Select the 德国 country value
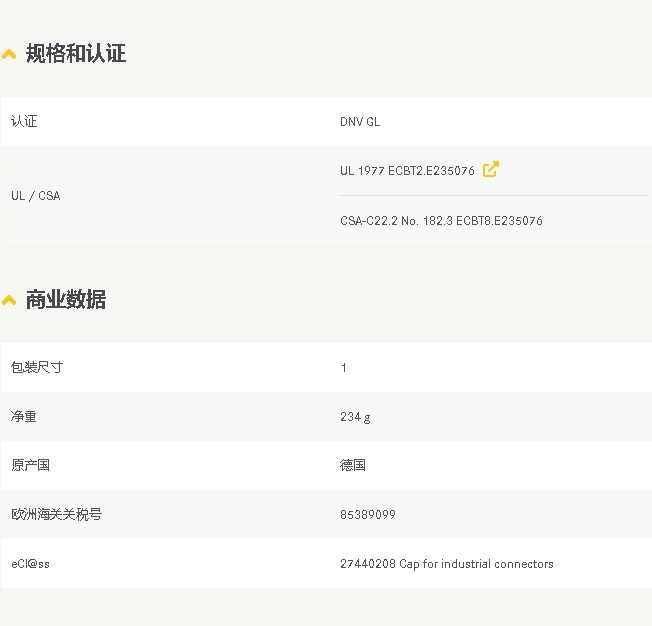The width and height of the screenshot is (652, 626). tap(353, 466)
